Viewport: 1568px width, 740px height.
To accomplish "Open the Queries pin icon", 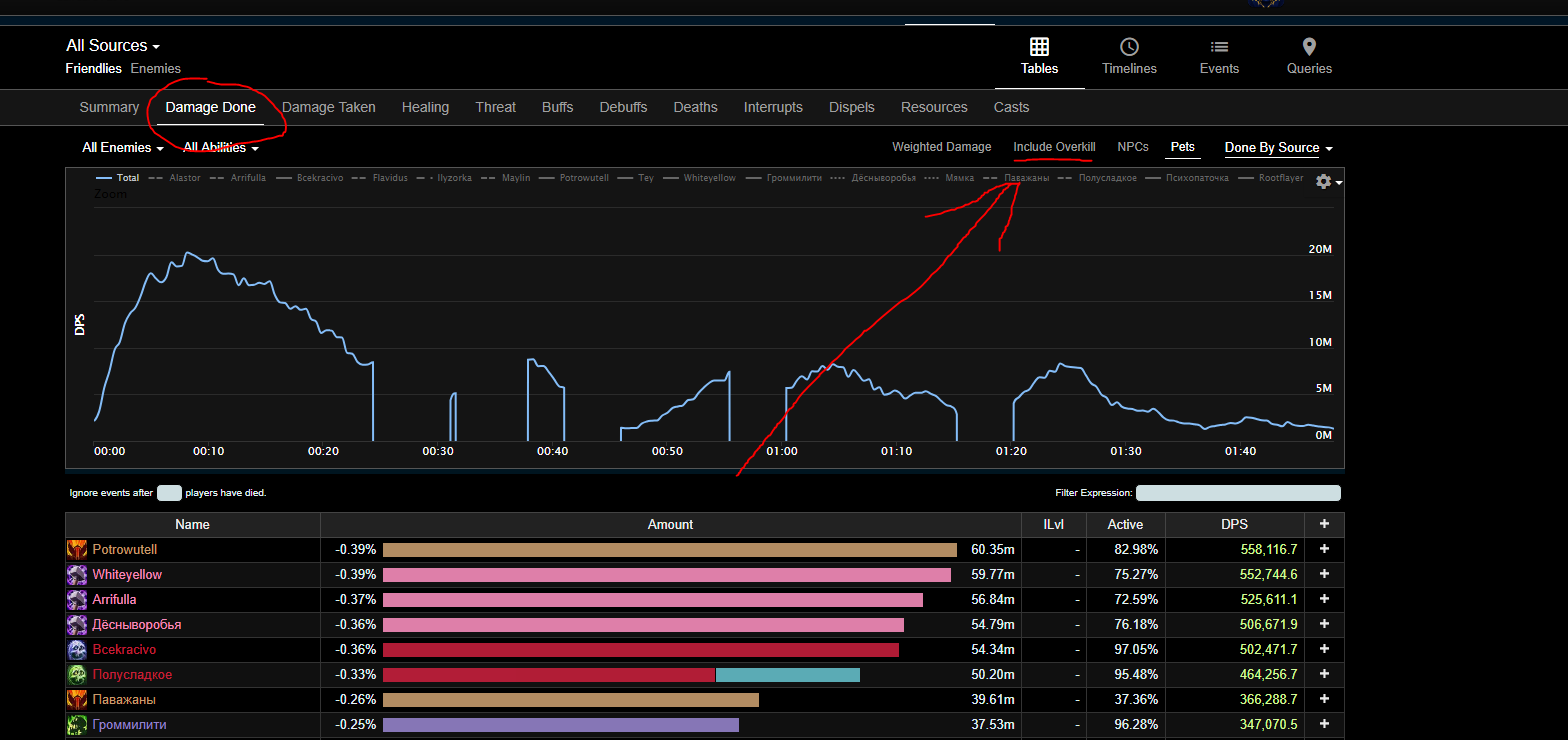I will [1309, 47].
